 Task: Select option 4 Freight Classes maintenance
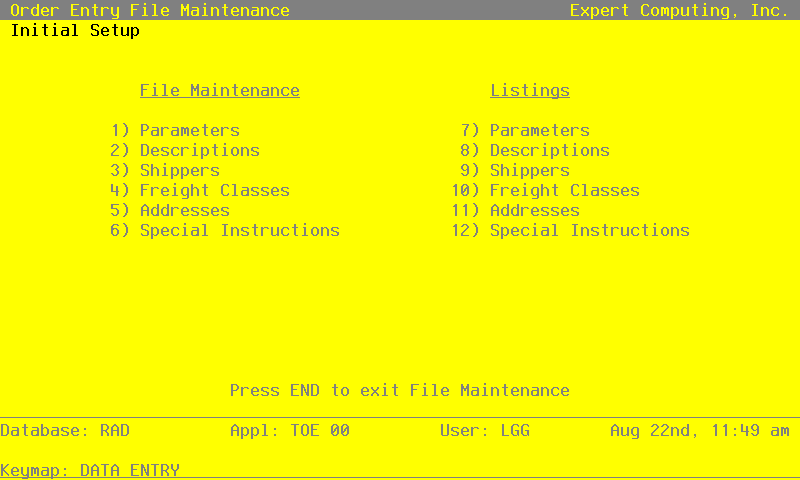tap(200, 190)
